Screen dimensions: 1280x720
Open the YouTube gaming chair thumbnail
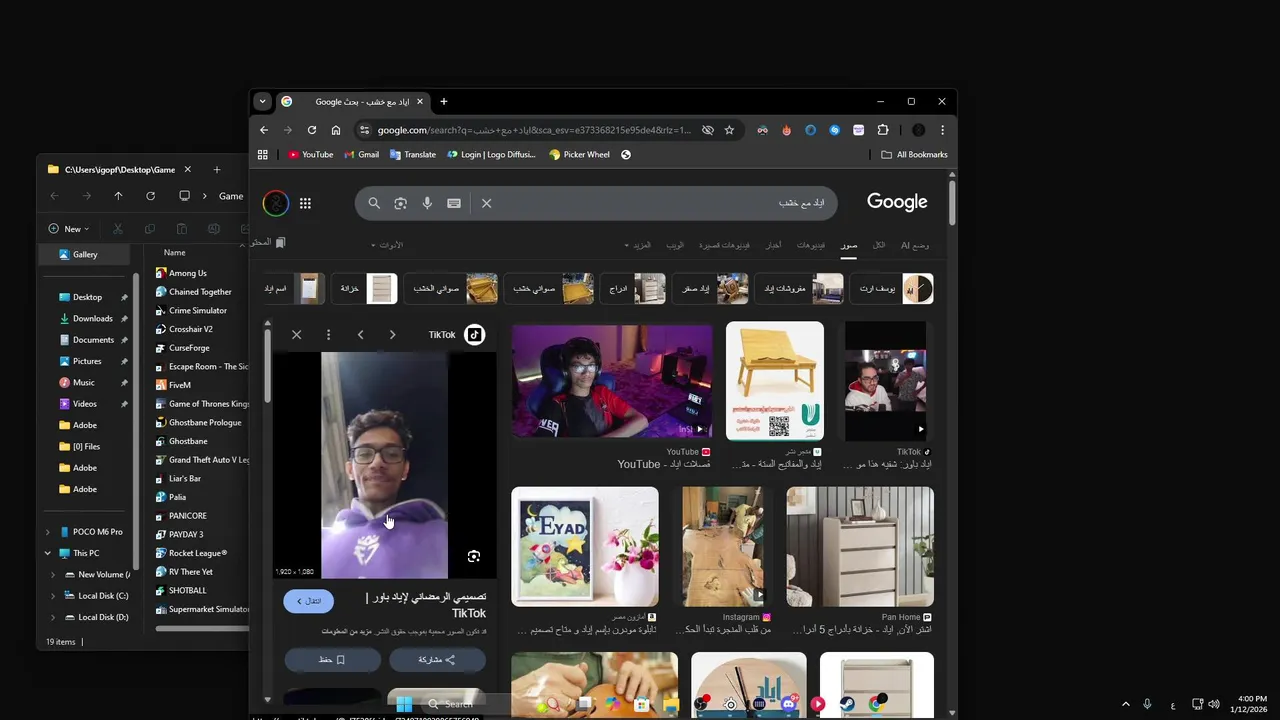[x=612, y=381]
